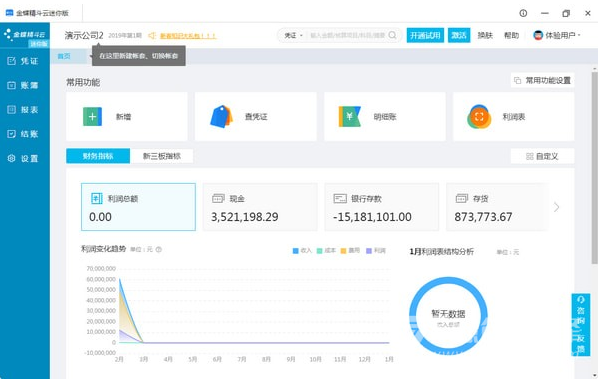Switch to the 新三板指标 tab
598x382 pixels.
162,156
